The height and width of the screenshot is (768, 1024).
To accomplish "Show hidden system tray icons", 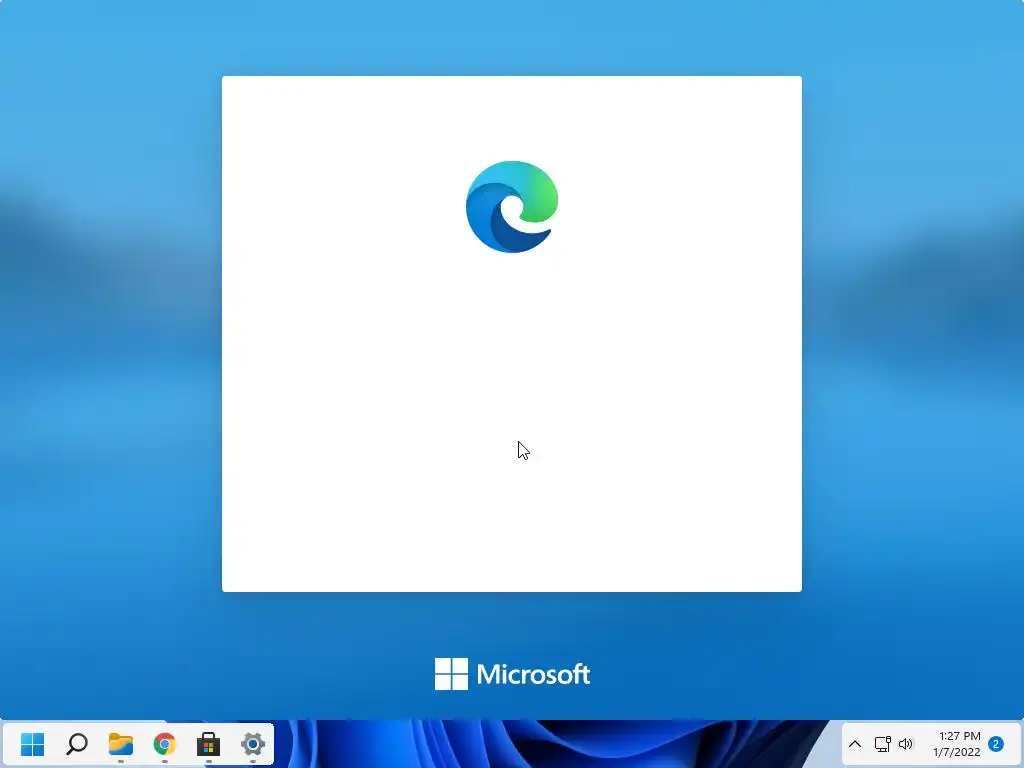I will click(x=855, y=744).
